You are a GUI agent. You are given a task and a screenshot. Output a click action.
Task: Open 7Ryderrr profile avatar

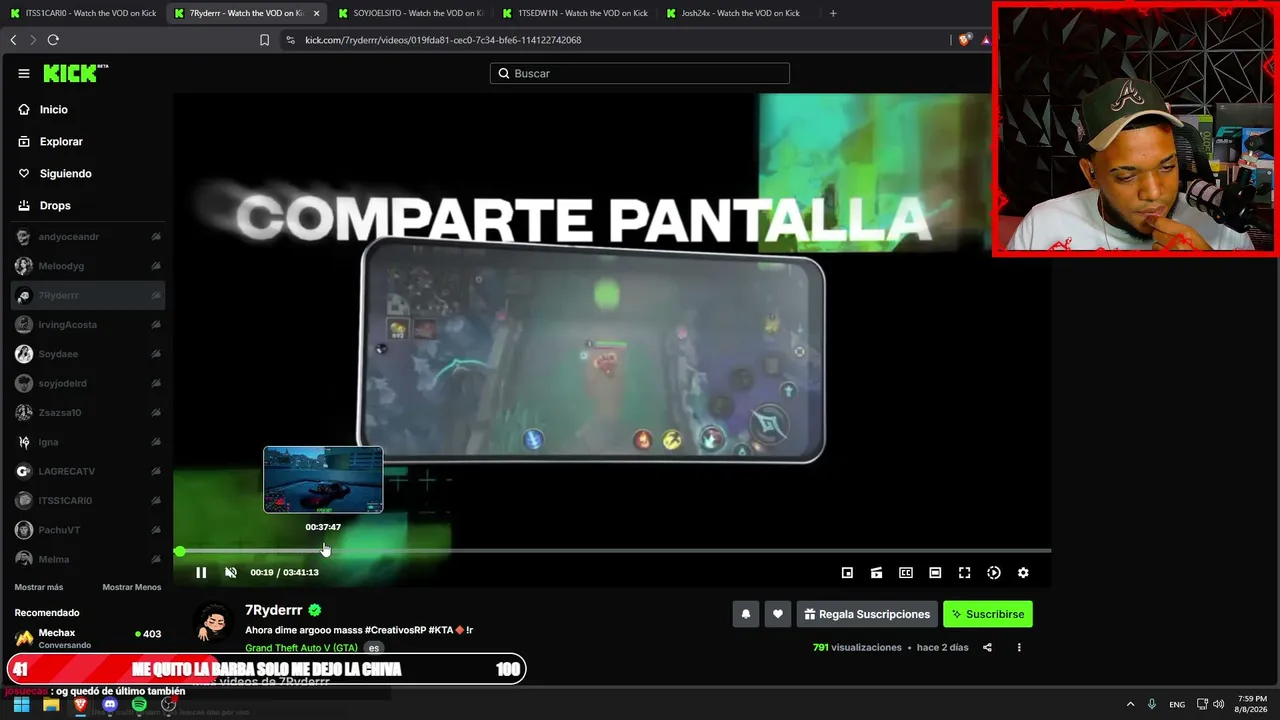213,622
